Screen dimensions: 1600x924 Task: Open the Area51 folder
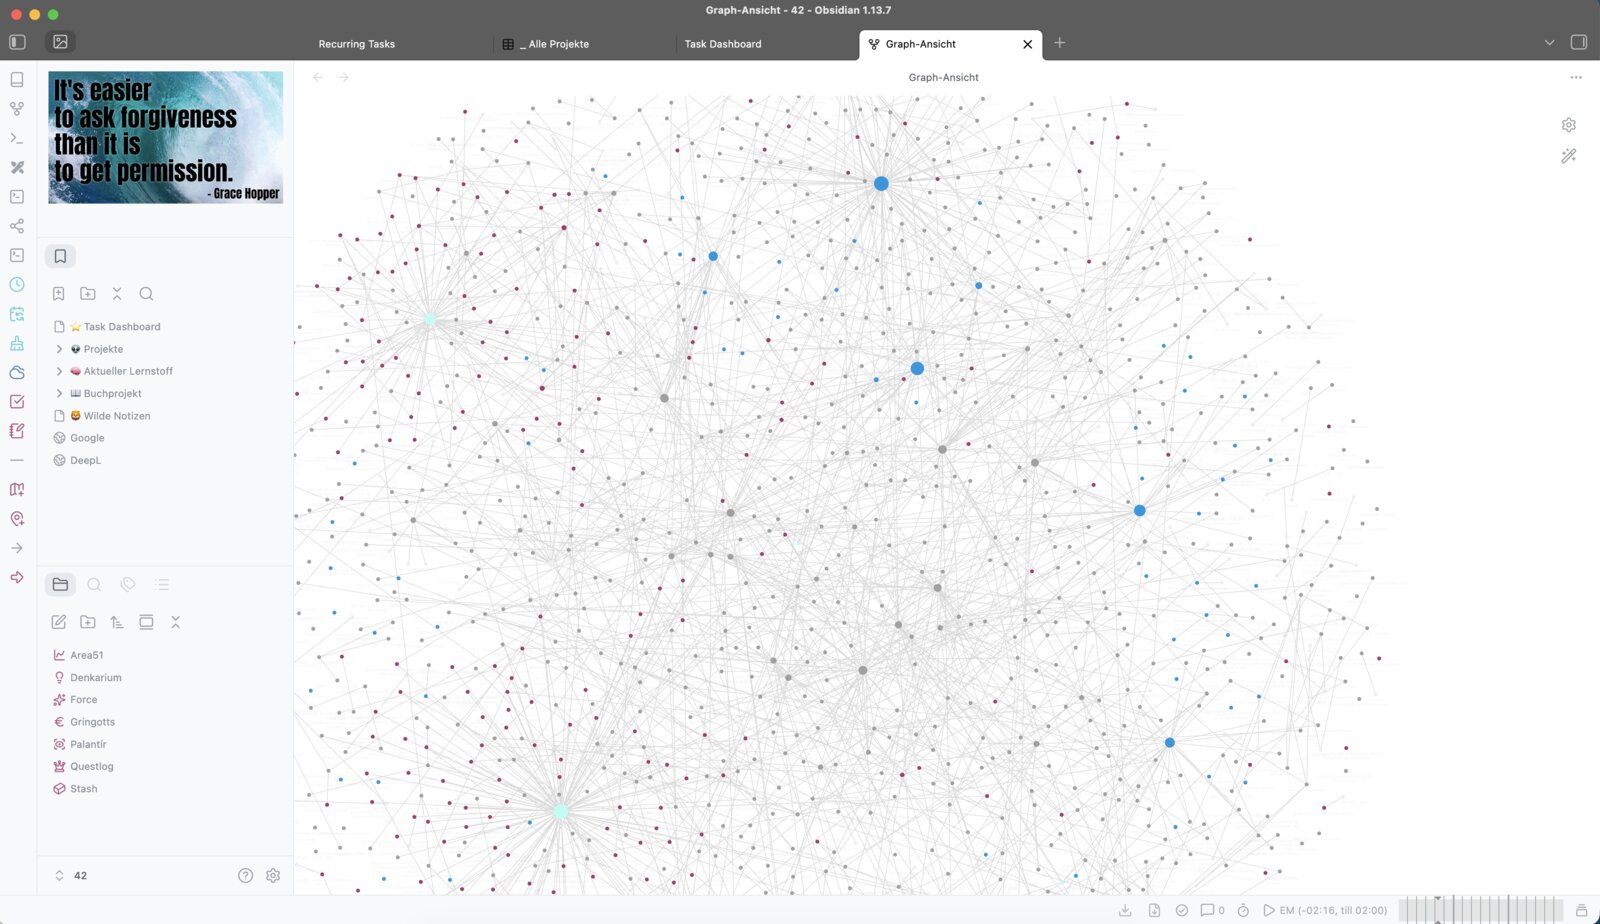[x=87, y=655]
